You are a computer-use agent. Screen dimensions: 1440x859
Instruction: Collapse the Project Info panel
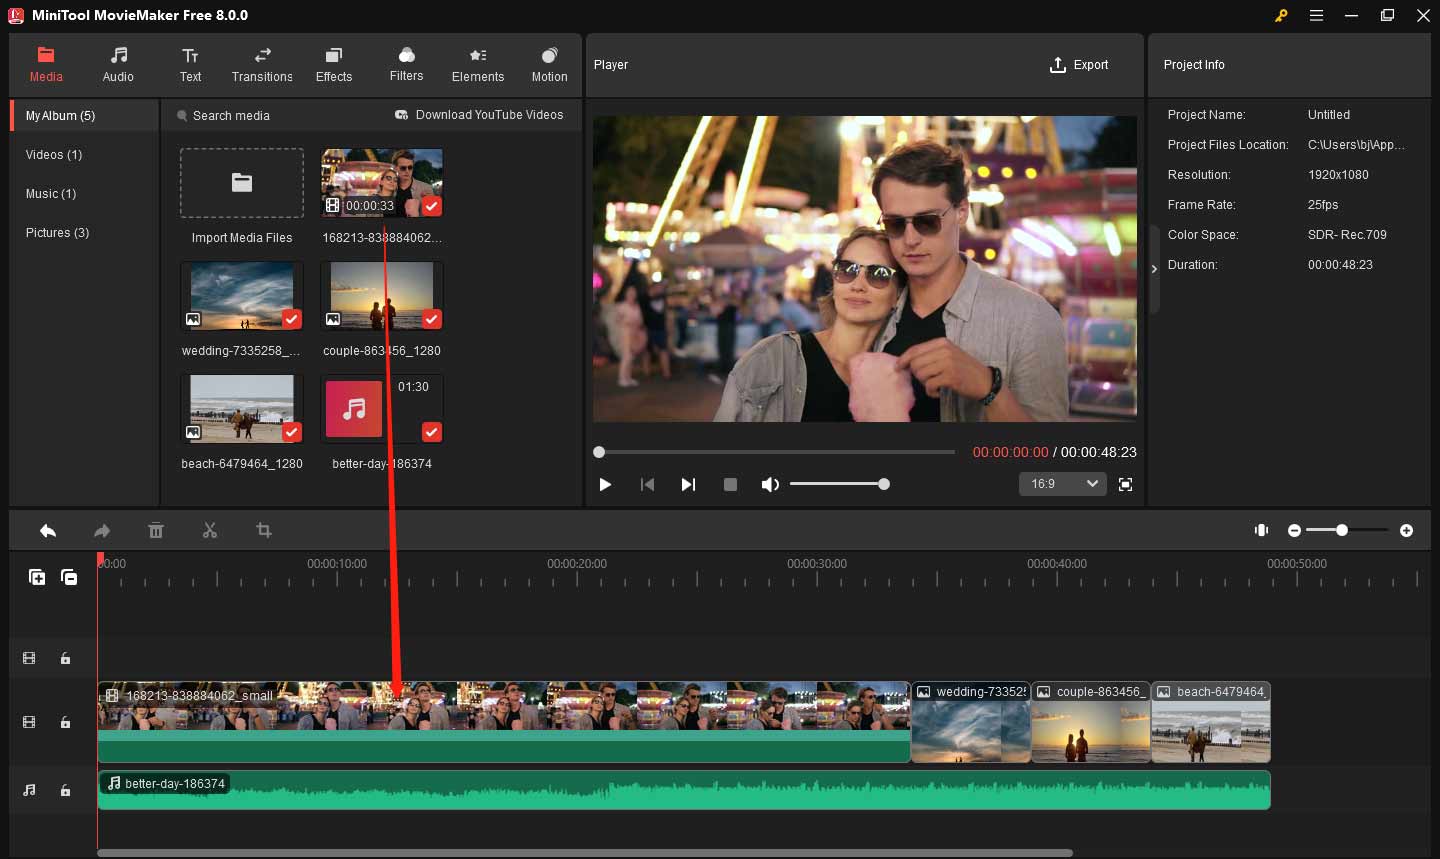(x=1154, y=269)
